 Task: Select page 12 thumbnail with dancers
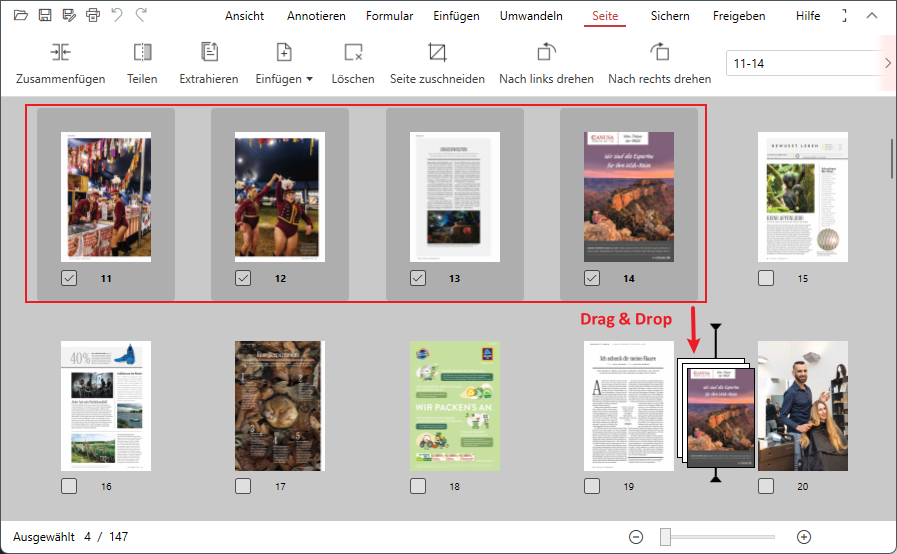pyautogui.click(x=280, y=197)
